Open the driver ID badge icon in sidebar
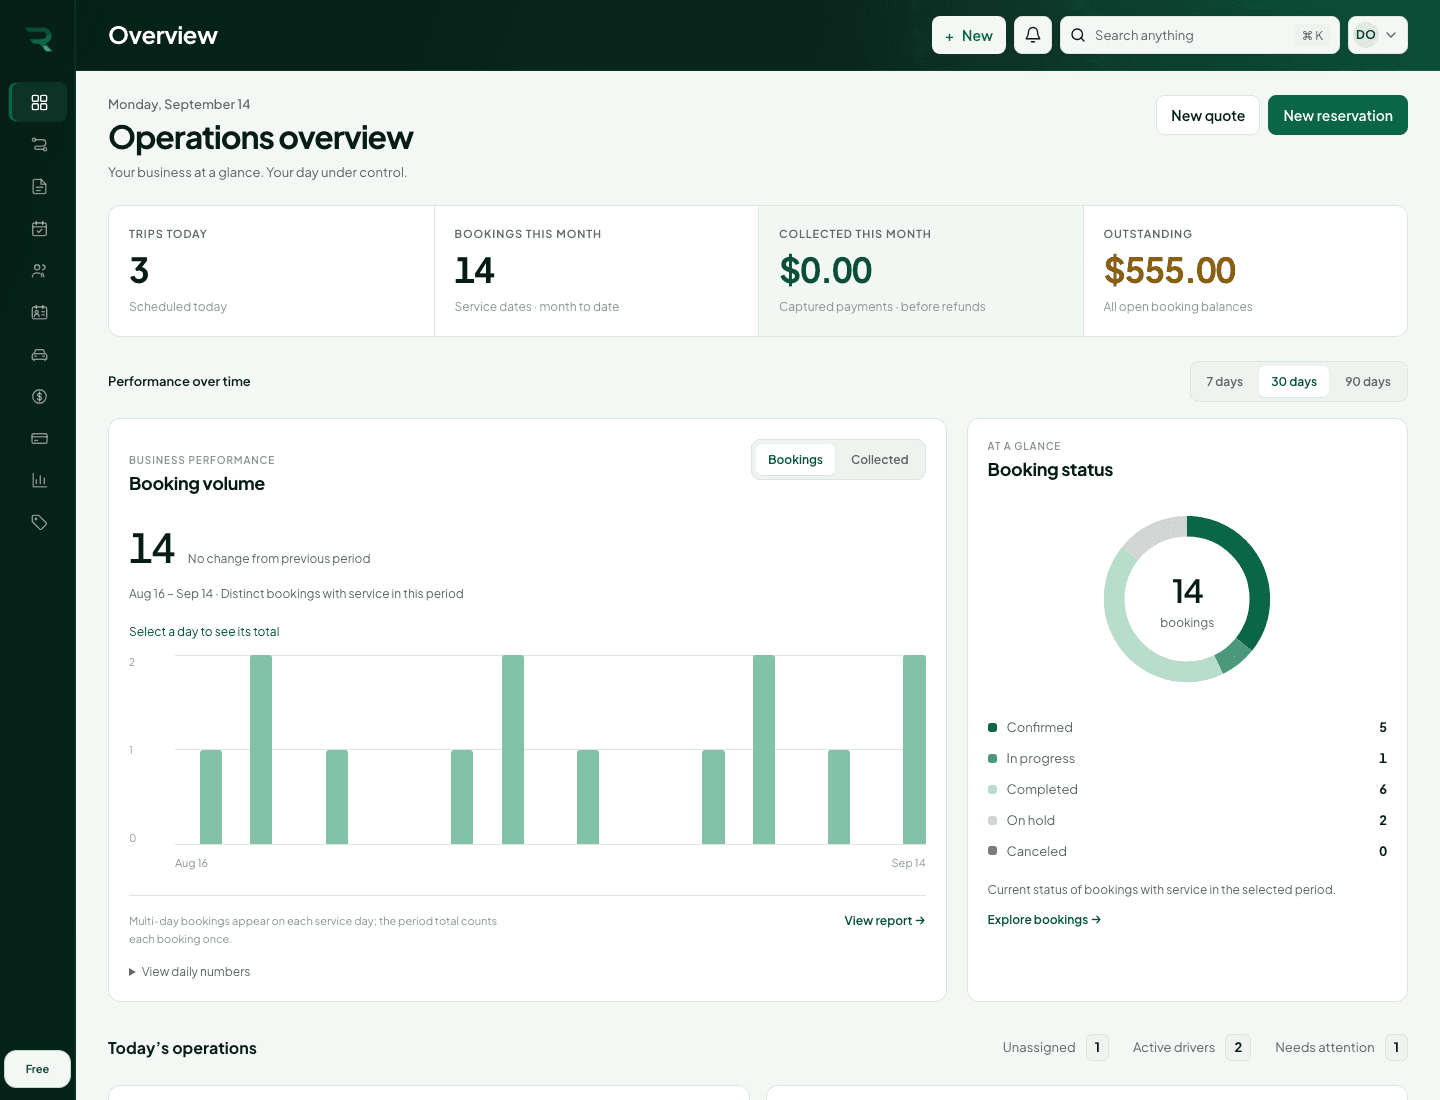Image resolution: width=1440 pixels, height=1100 pixels. click(x=39, y=312)
